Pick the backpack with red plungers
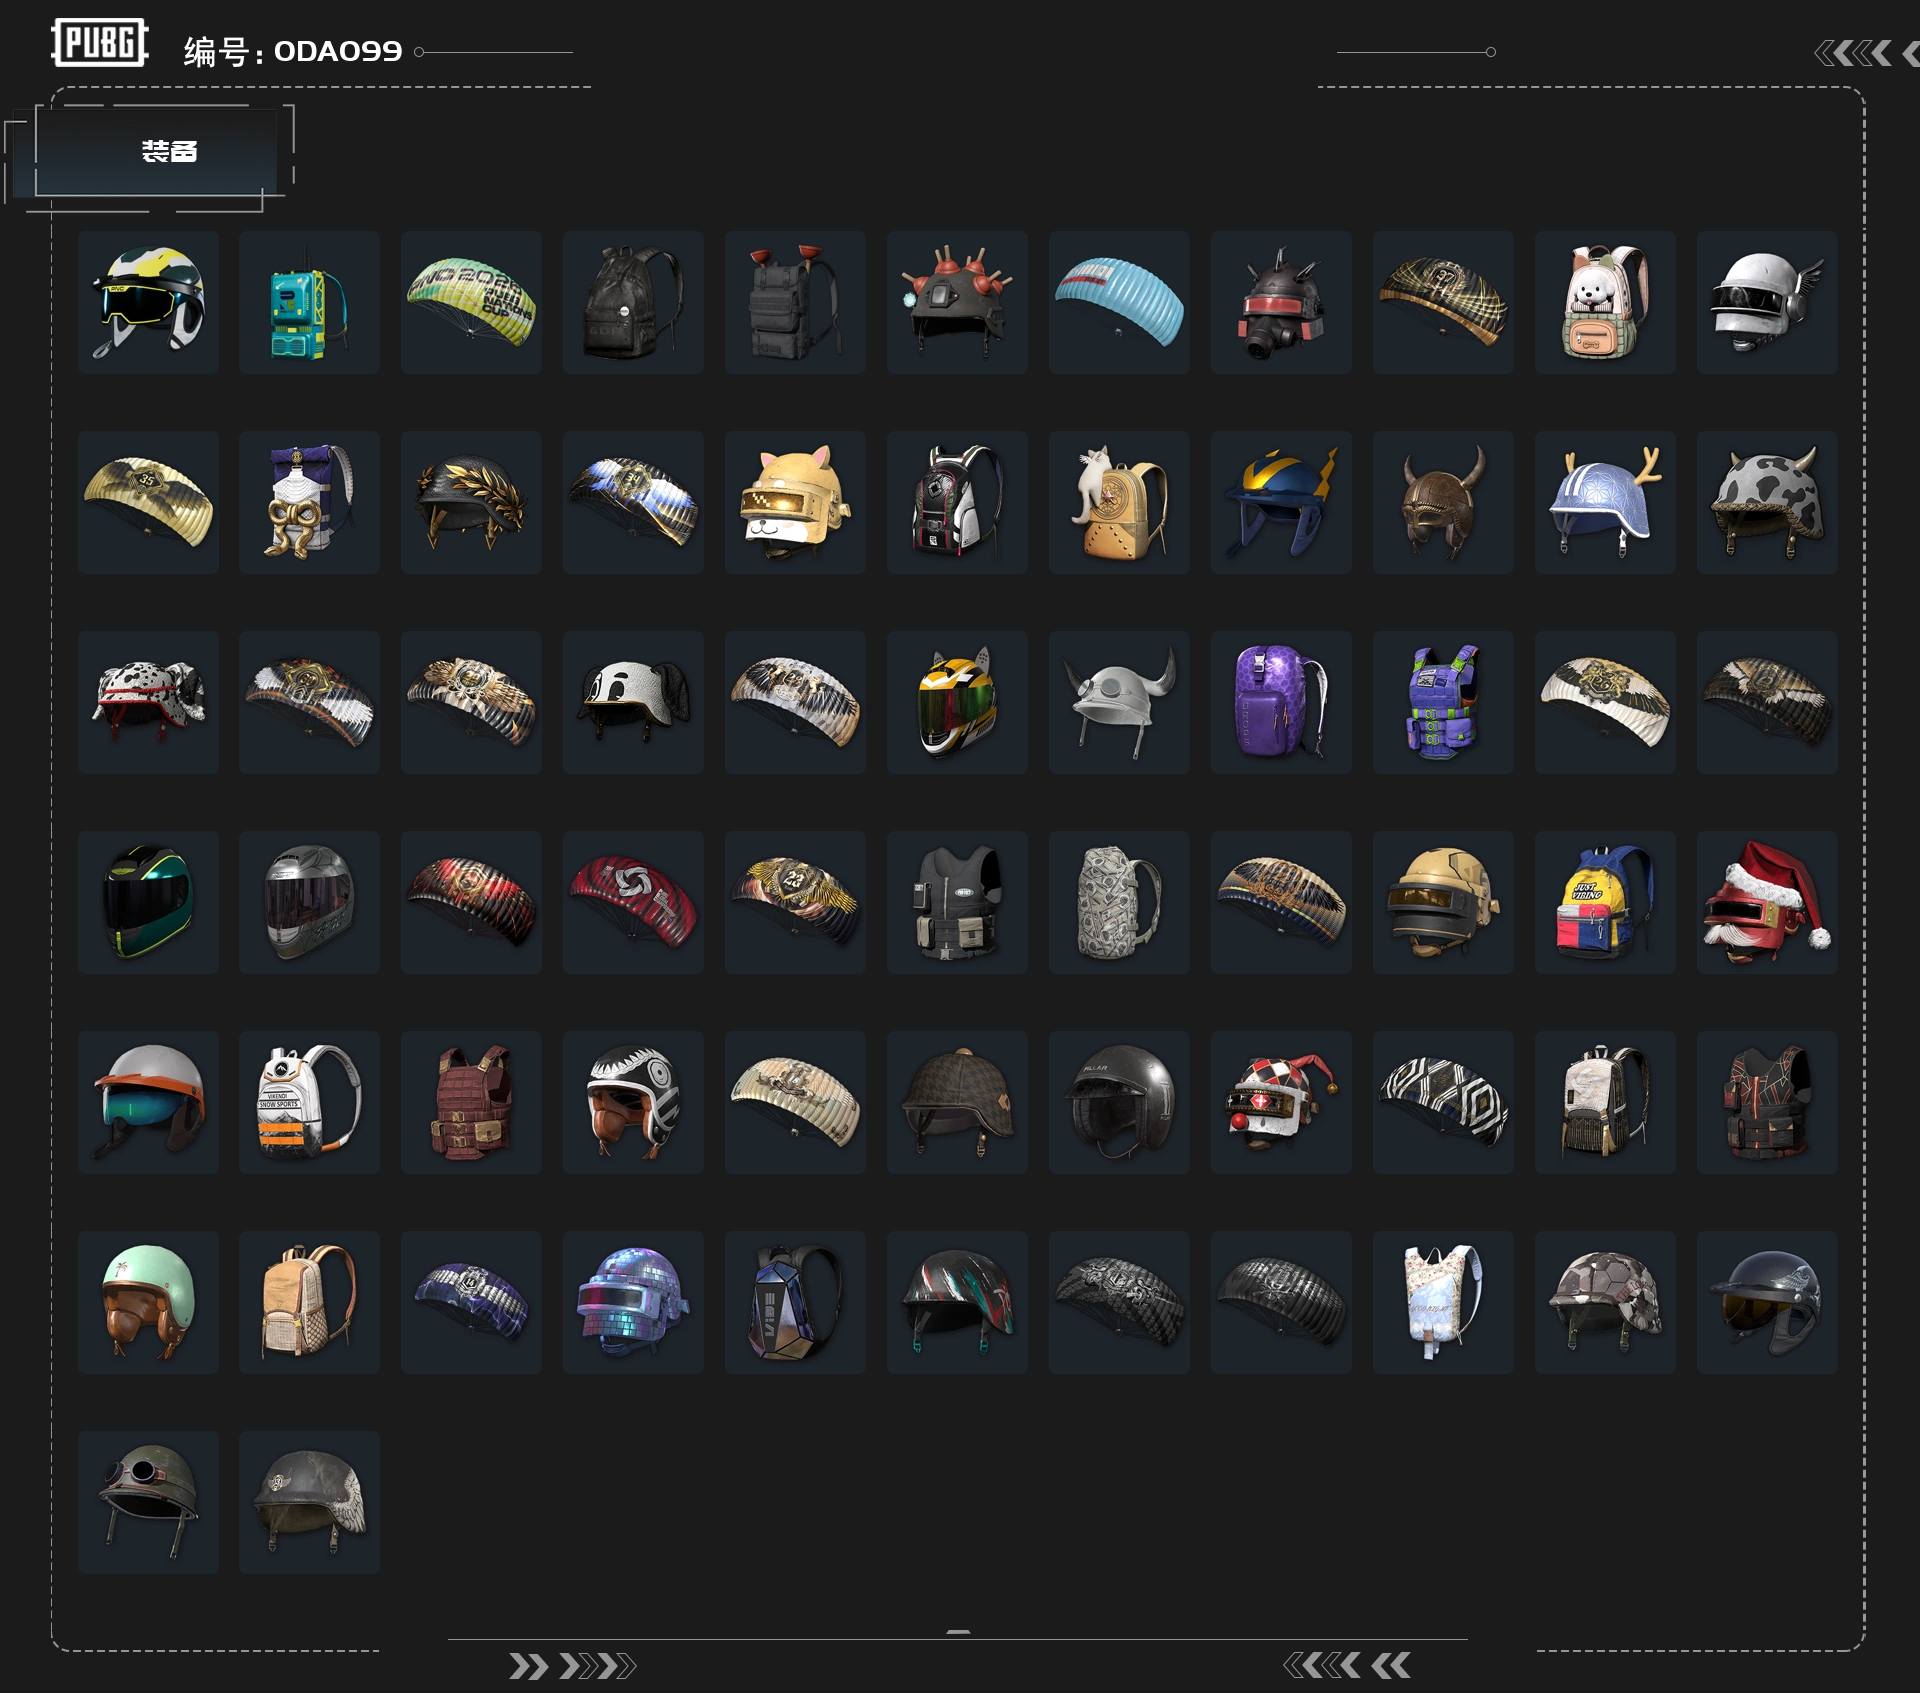Viewport: 1920px width, 1693px height. coord(795,303)
